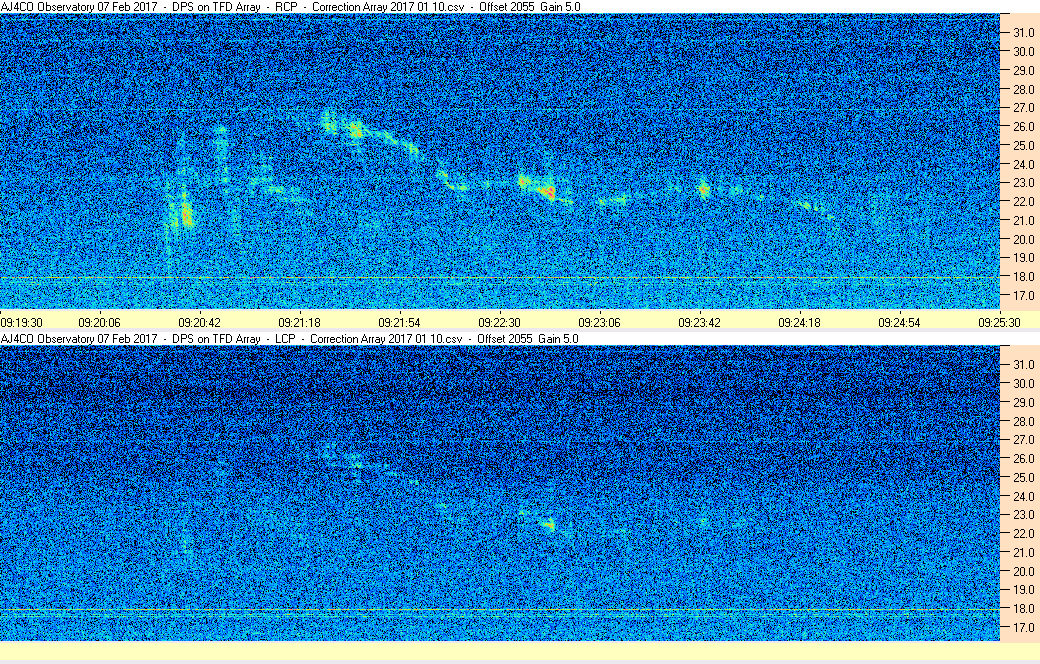The width and height of the screenshot is (1040, 664).
Task: Select 27.0 on the RCP frequency scale
Action: click(1023, 108)
